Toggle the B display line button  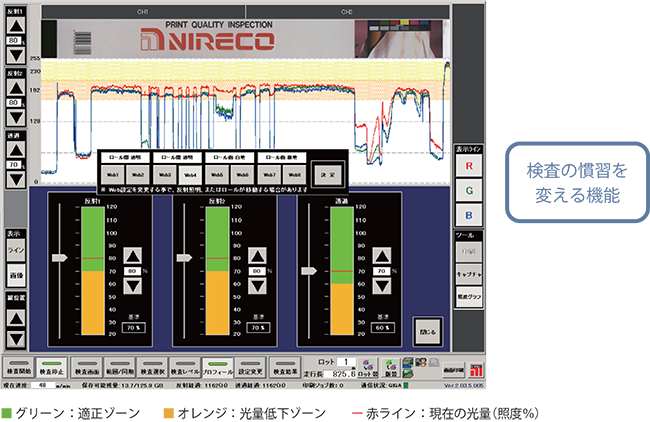[469, 215]
